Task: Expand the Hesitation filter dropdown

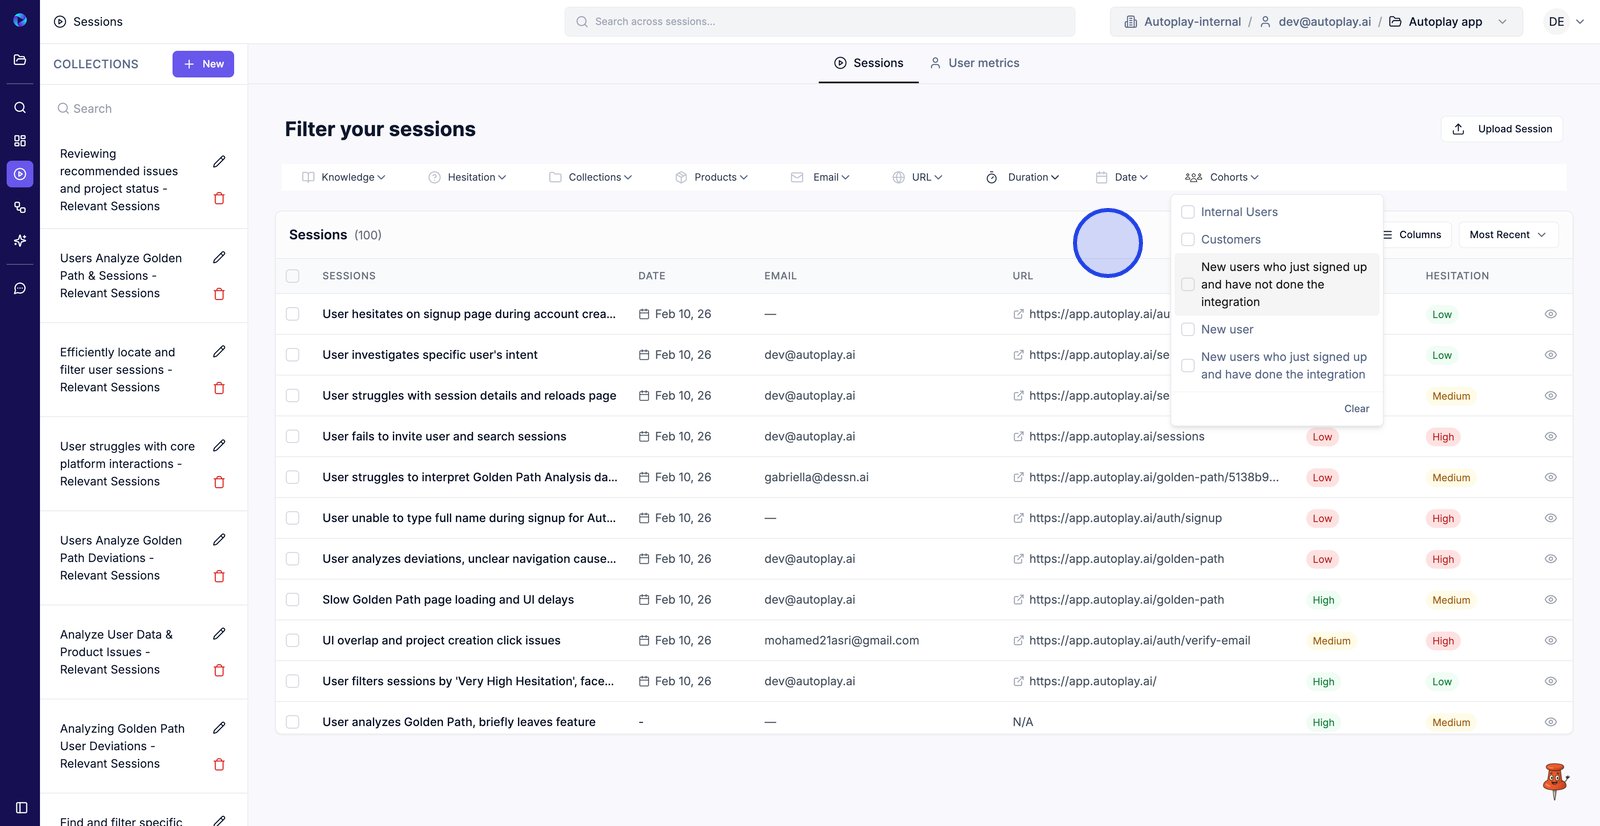Action: [x=467, y=177]
